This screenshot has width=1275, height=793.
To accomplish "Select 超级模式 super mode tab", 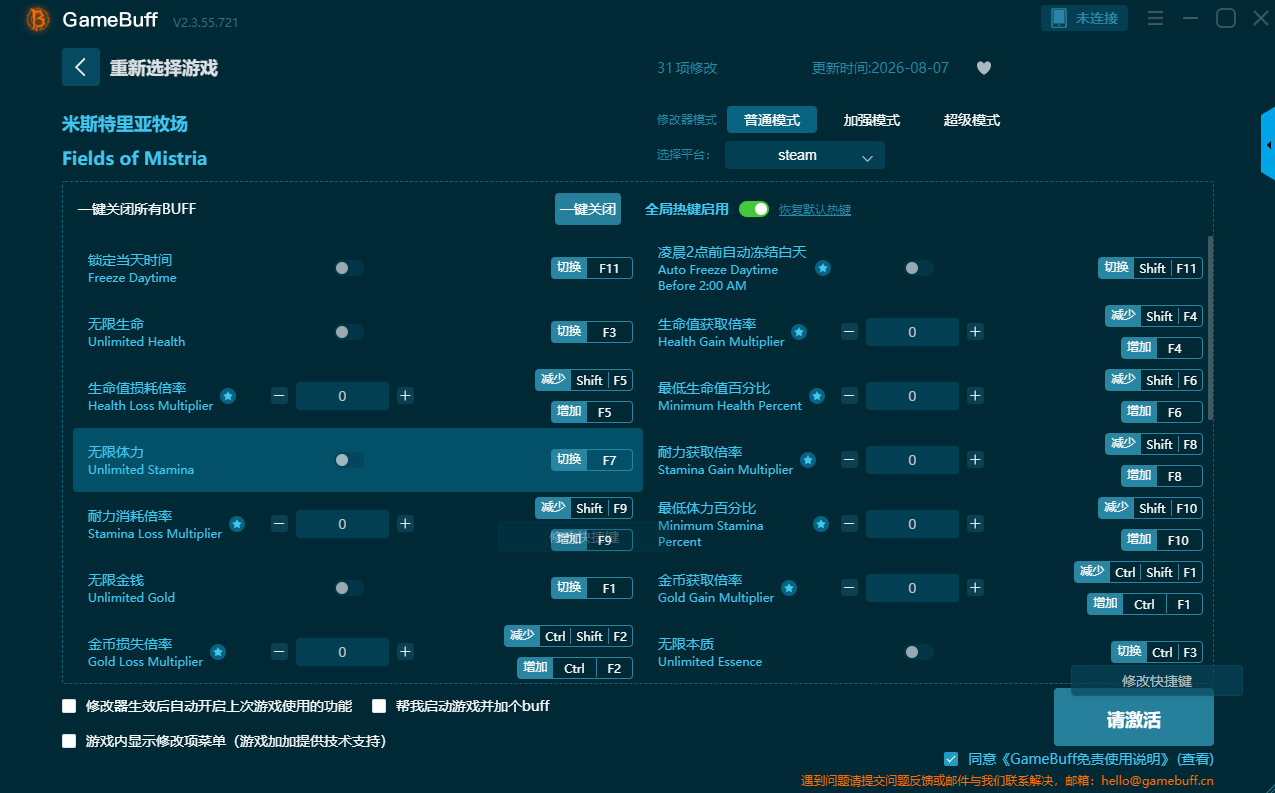I will coord(972,120).
